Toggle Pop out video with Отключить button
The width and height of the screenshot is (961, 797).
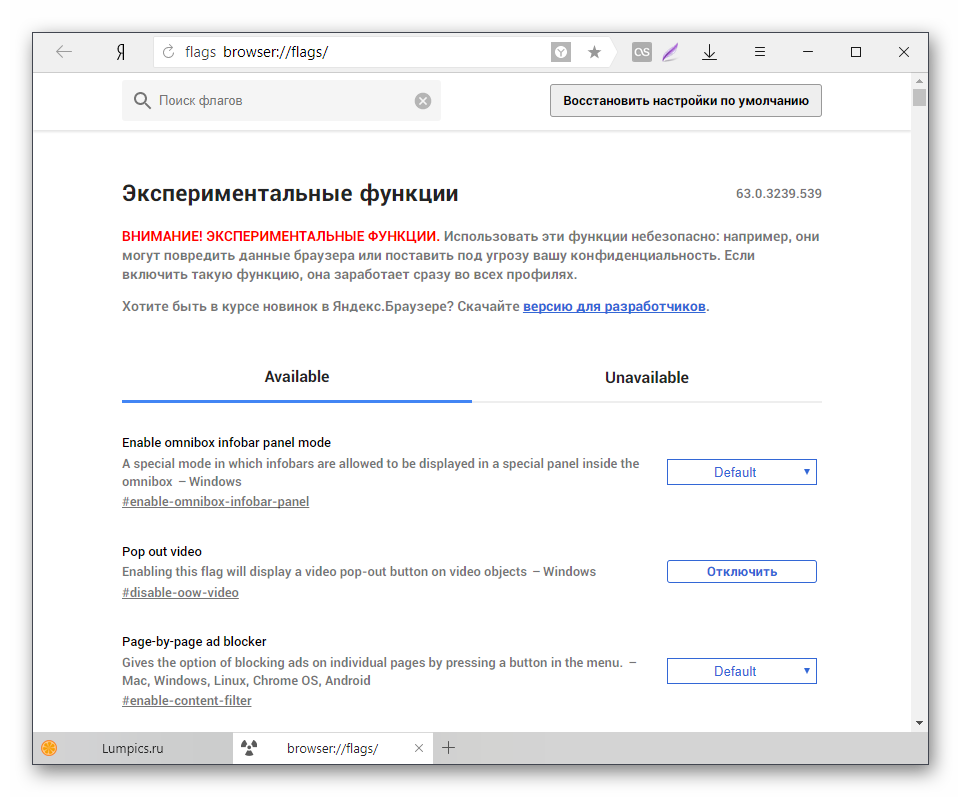[741, 572]
